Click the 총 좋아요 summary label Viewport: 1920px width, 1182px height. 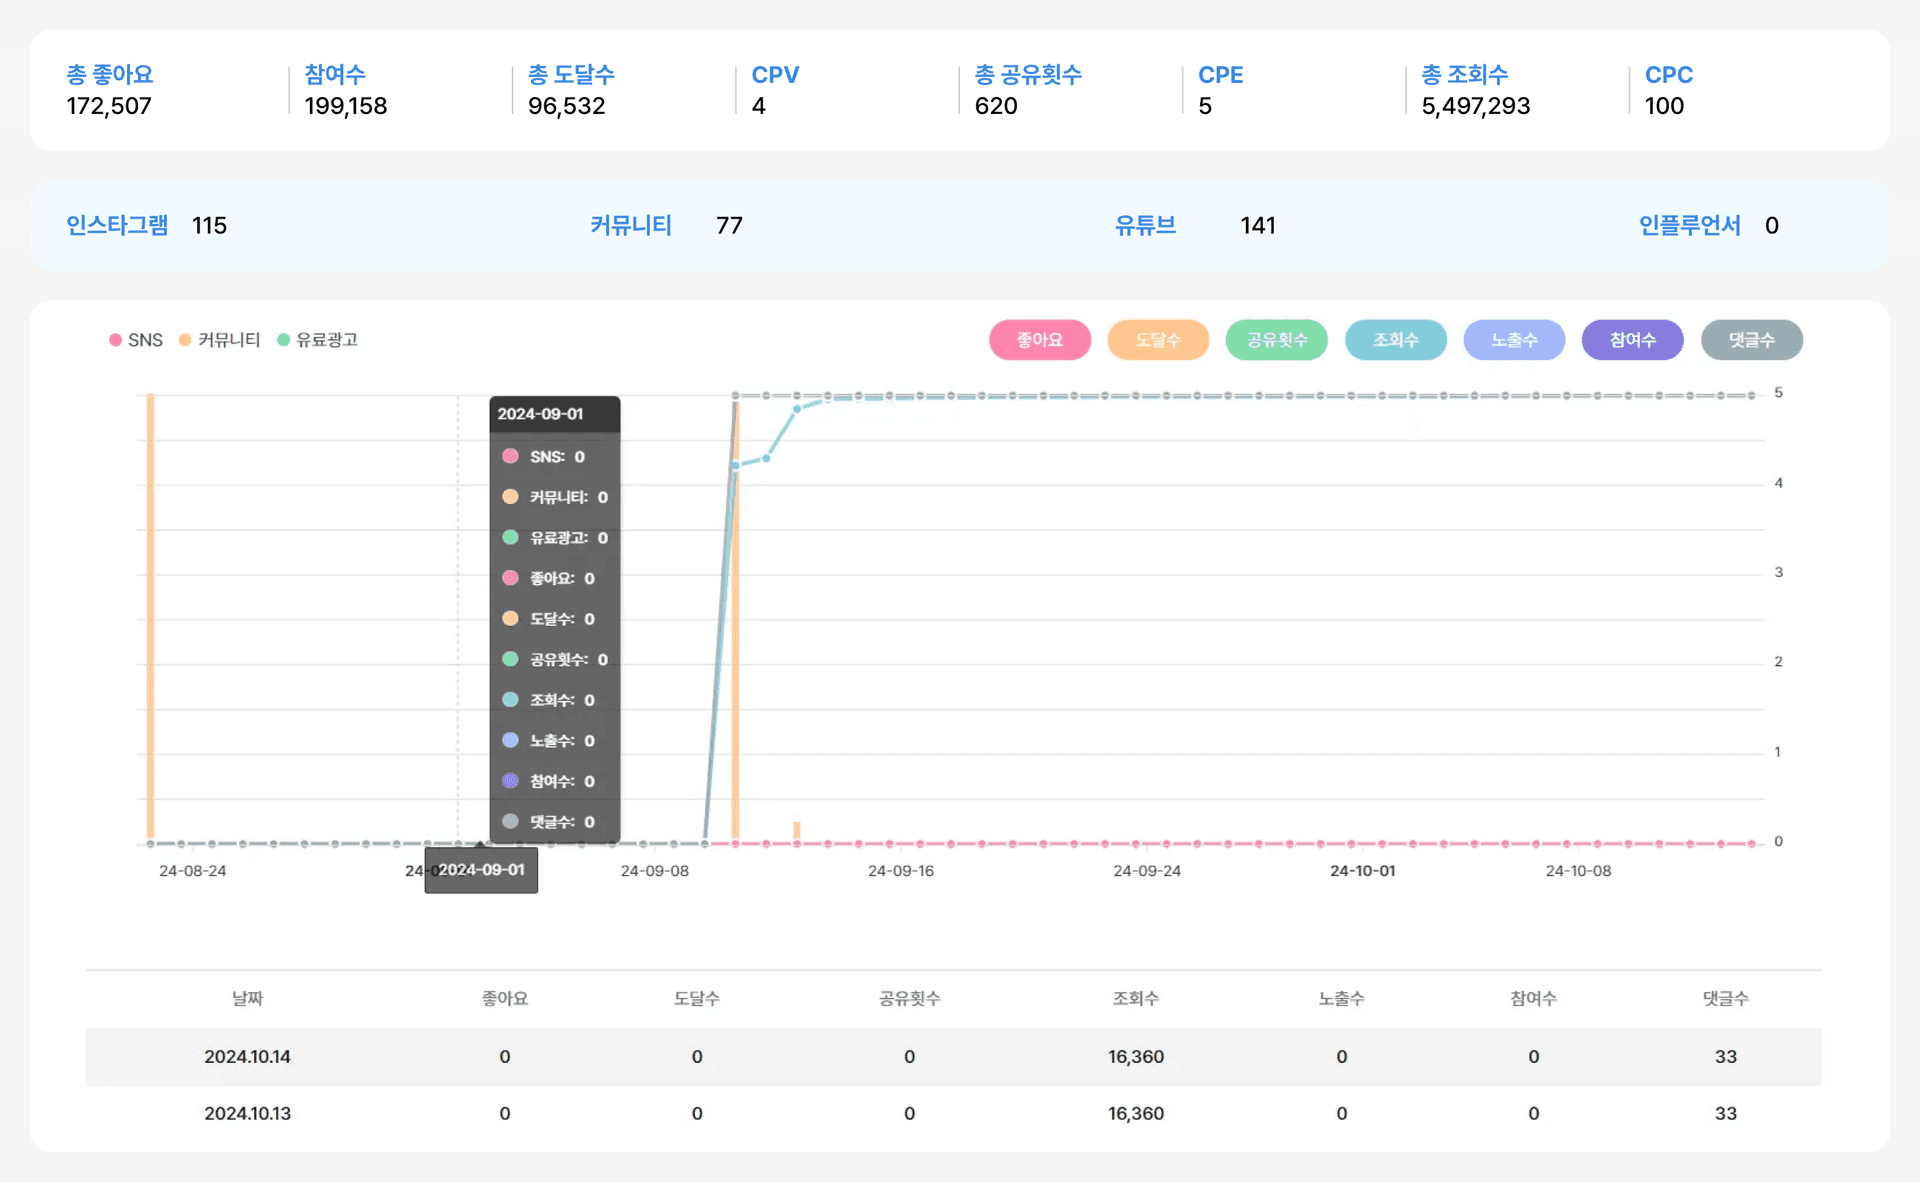110,75
